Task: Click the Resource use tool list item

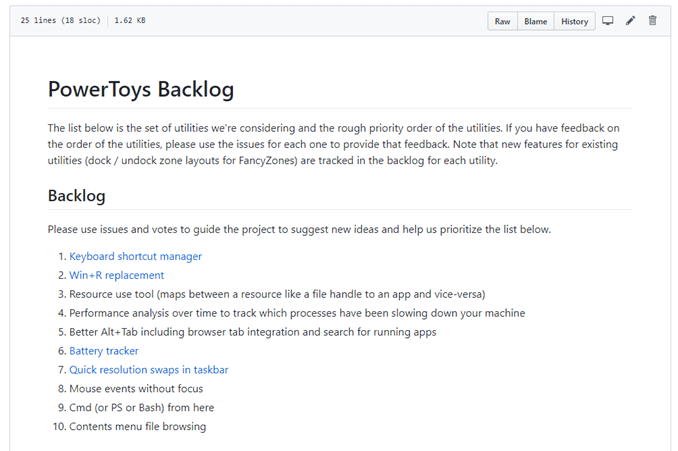Action: click(277, 294)
